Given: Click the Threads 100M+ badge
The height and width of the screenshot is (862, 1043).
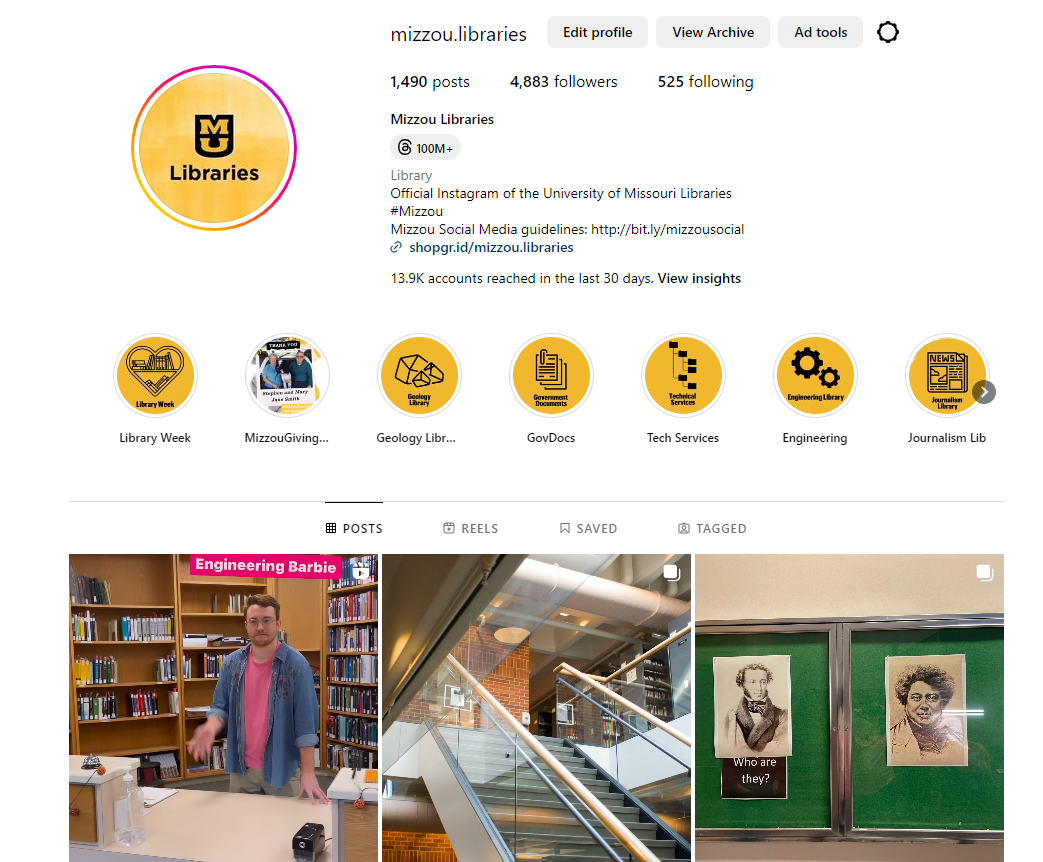Looking at the screenshot, I should coord(425,148).
